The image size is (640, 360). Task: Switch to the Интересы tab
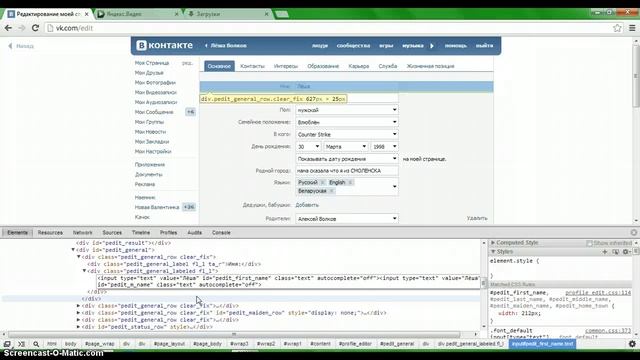tap(286, 66)
